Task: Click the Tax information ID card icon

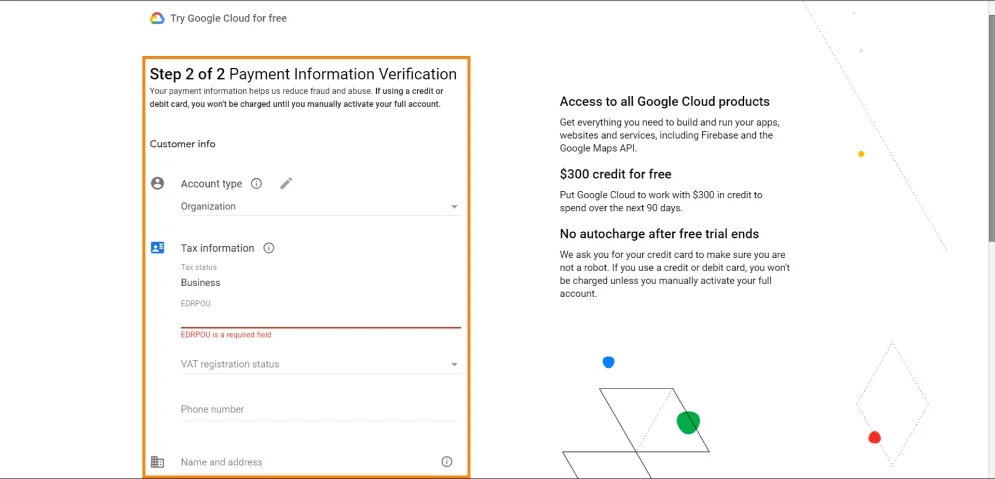Action: tap(157, 247)
